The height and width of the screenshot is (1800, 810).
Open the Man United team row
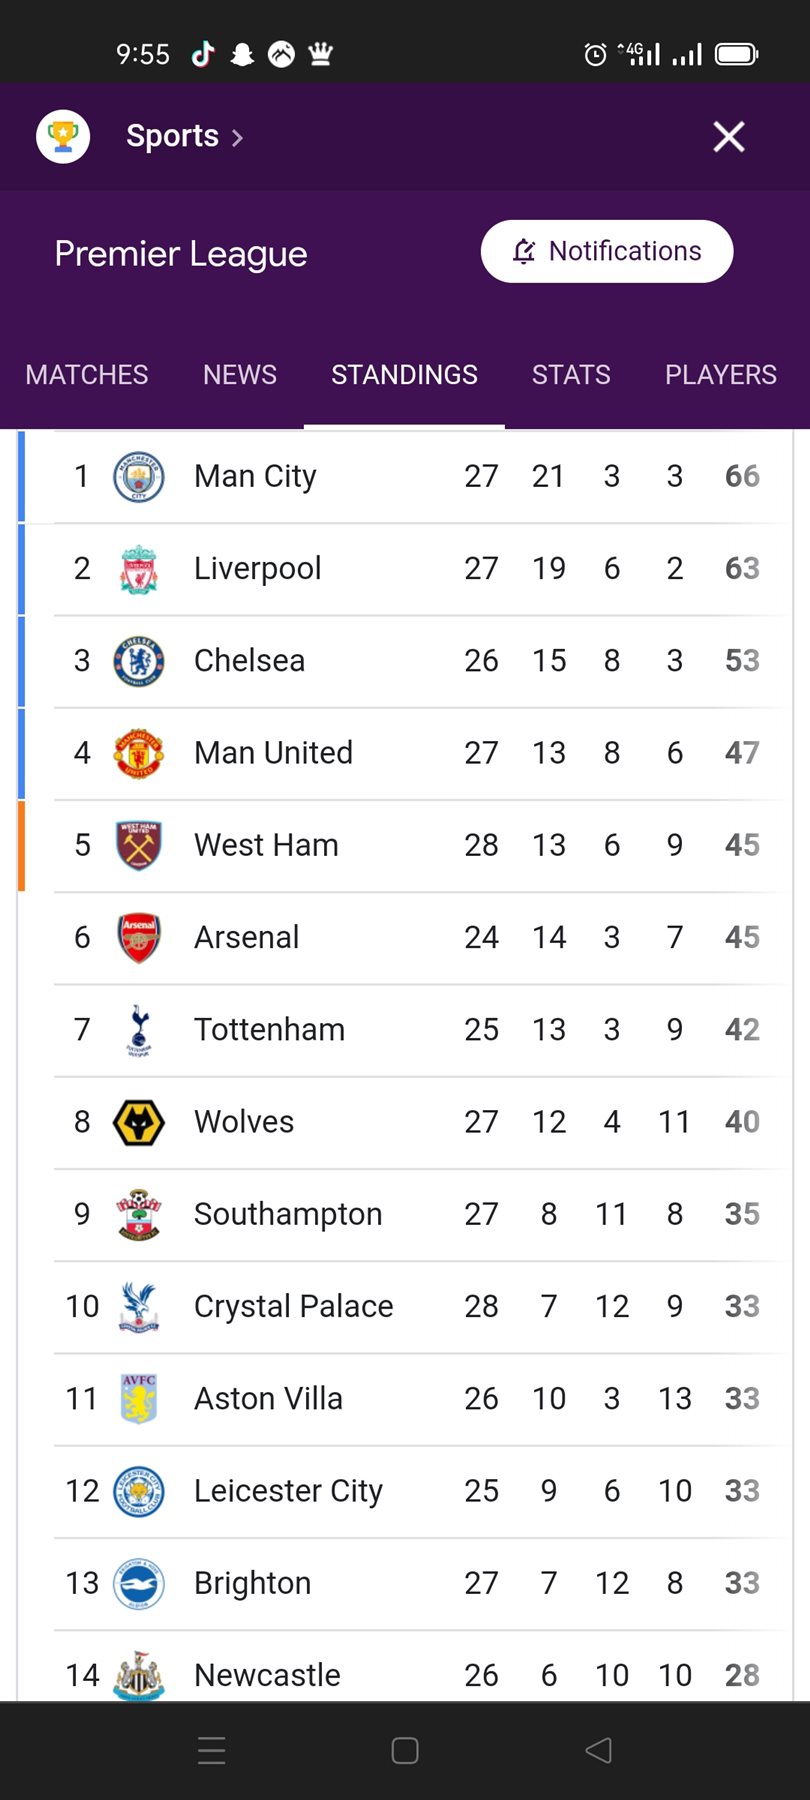tap(400, 753)
